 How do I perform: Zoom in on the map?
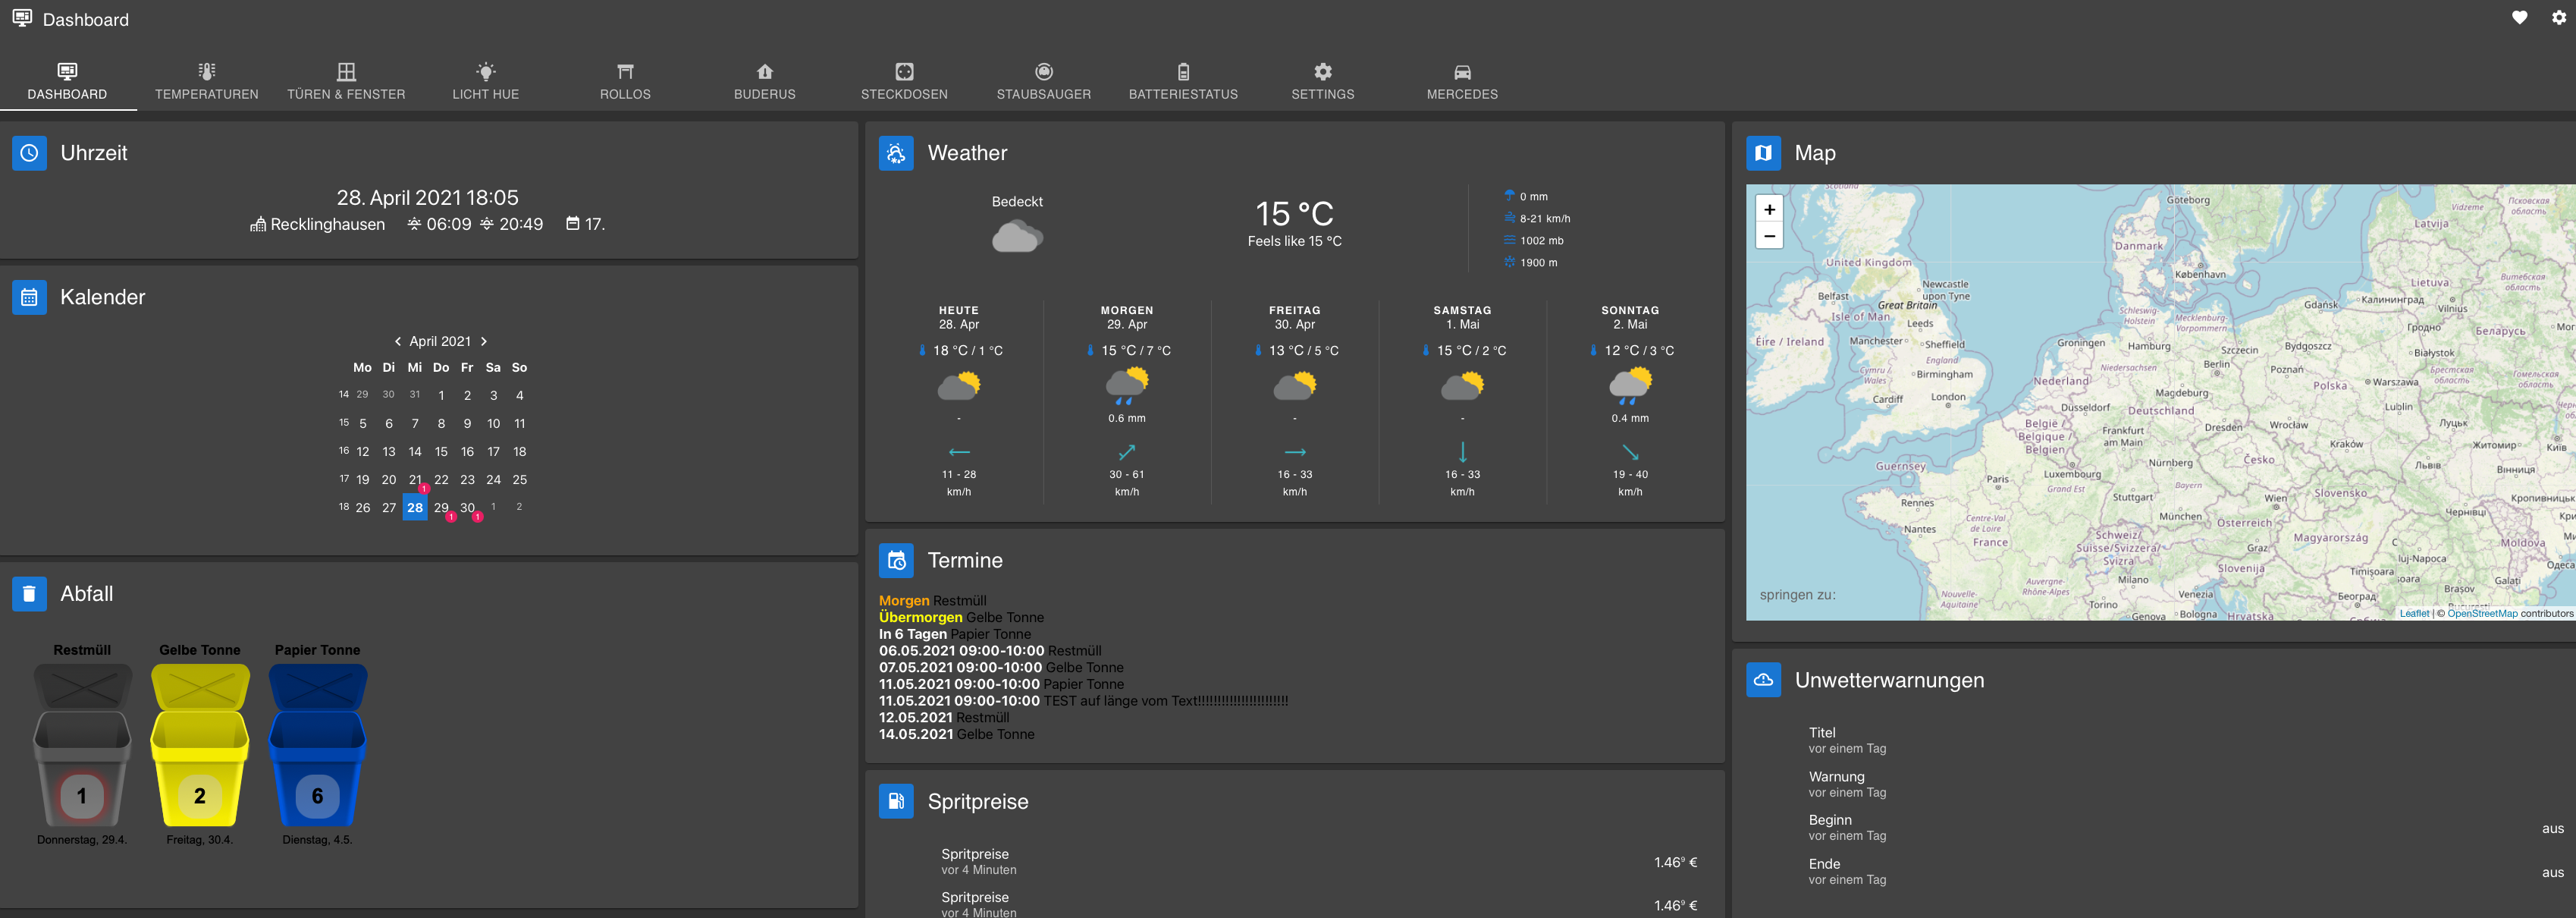coord(1769,209)
